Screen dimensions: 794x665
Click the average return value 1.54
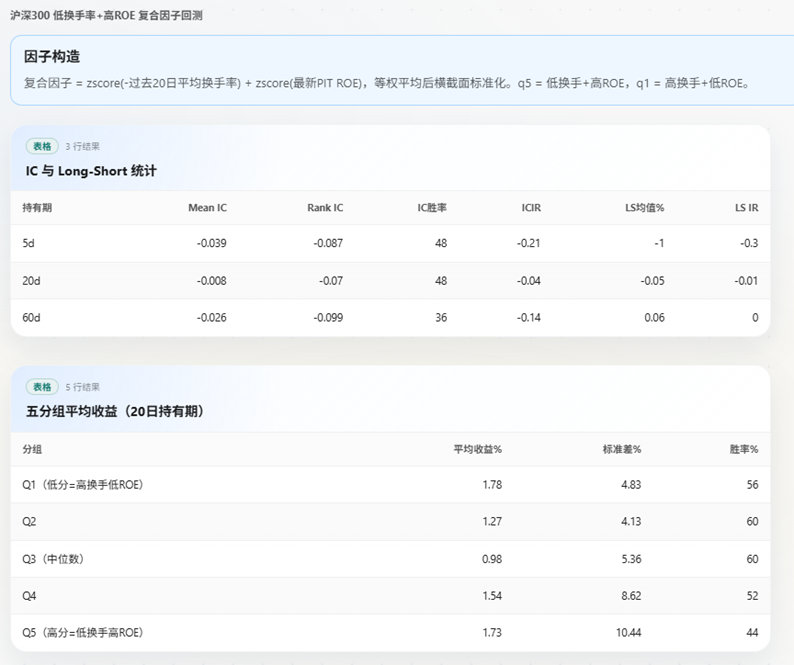pyautogui.click(x=492, y=596)
